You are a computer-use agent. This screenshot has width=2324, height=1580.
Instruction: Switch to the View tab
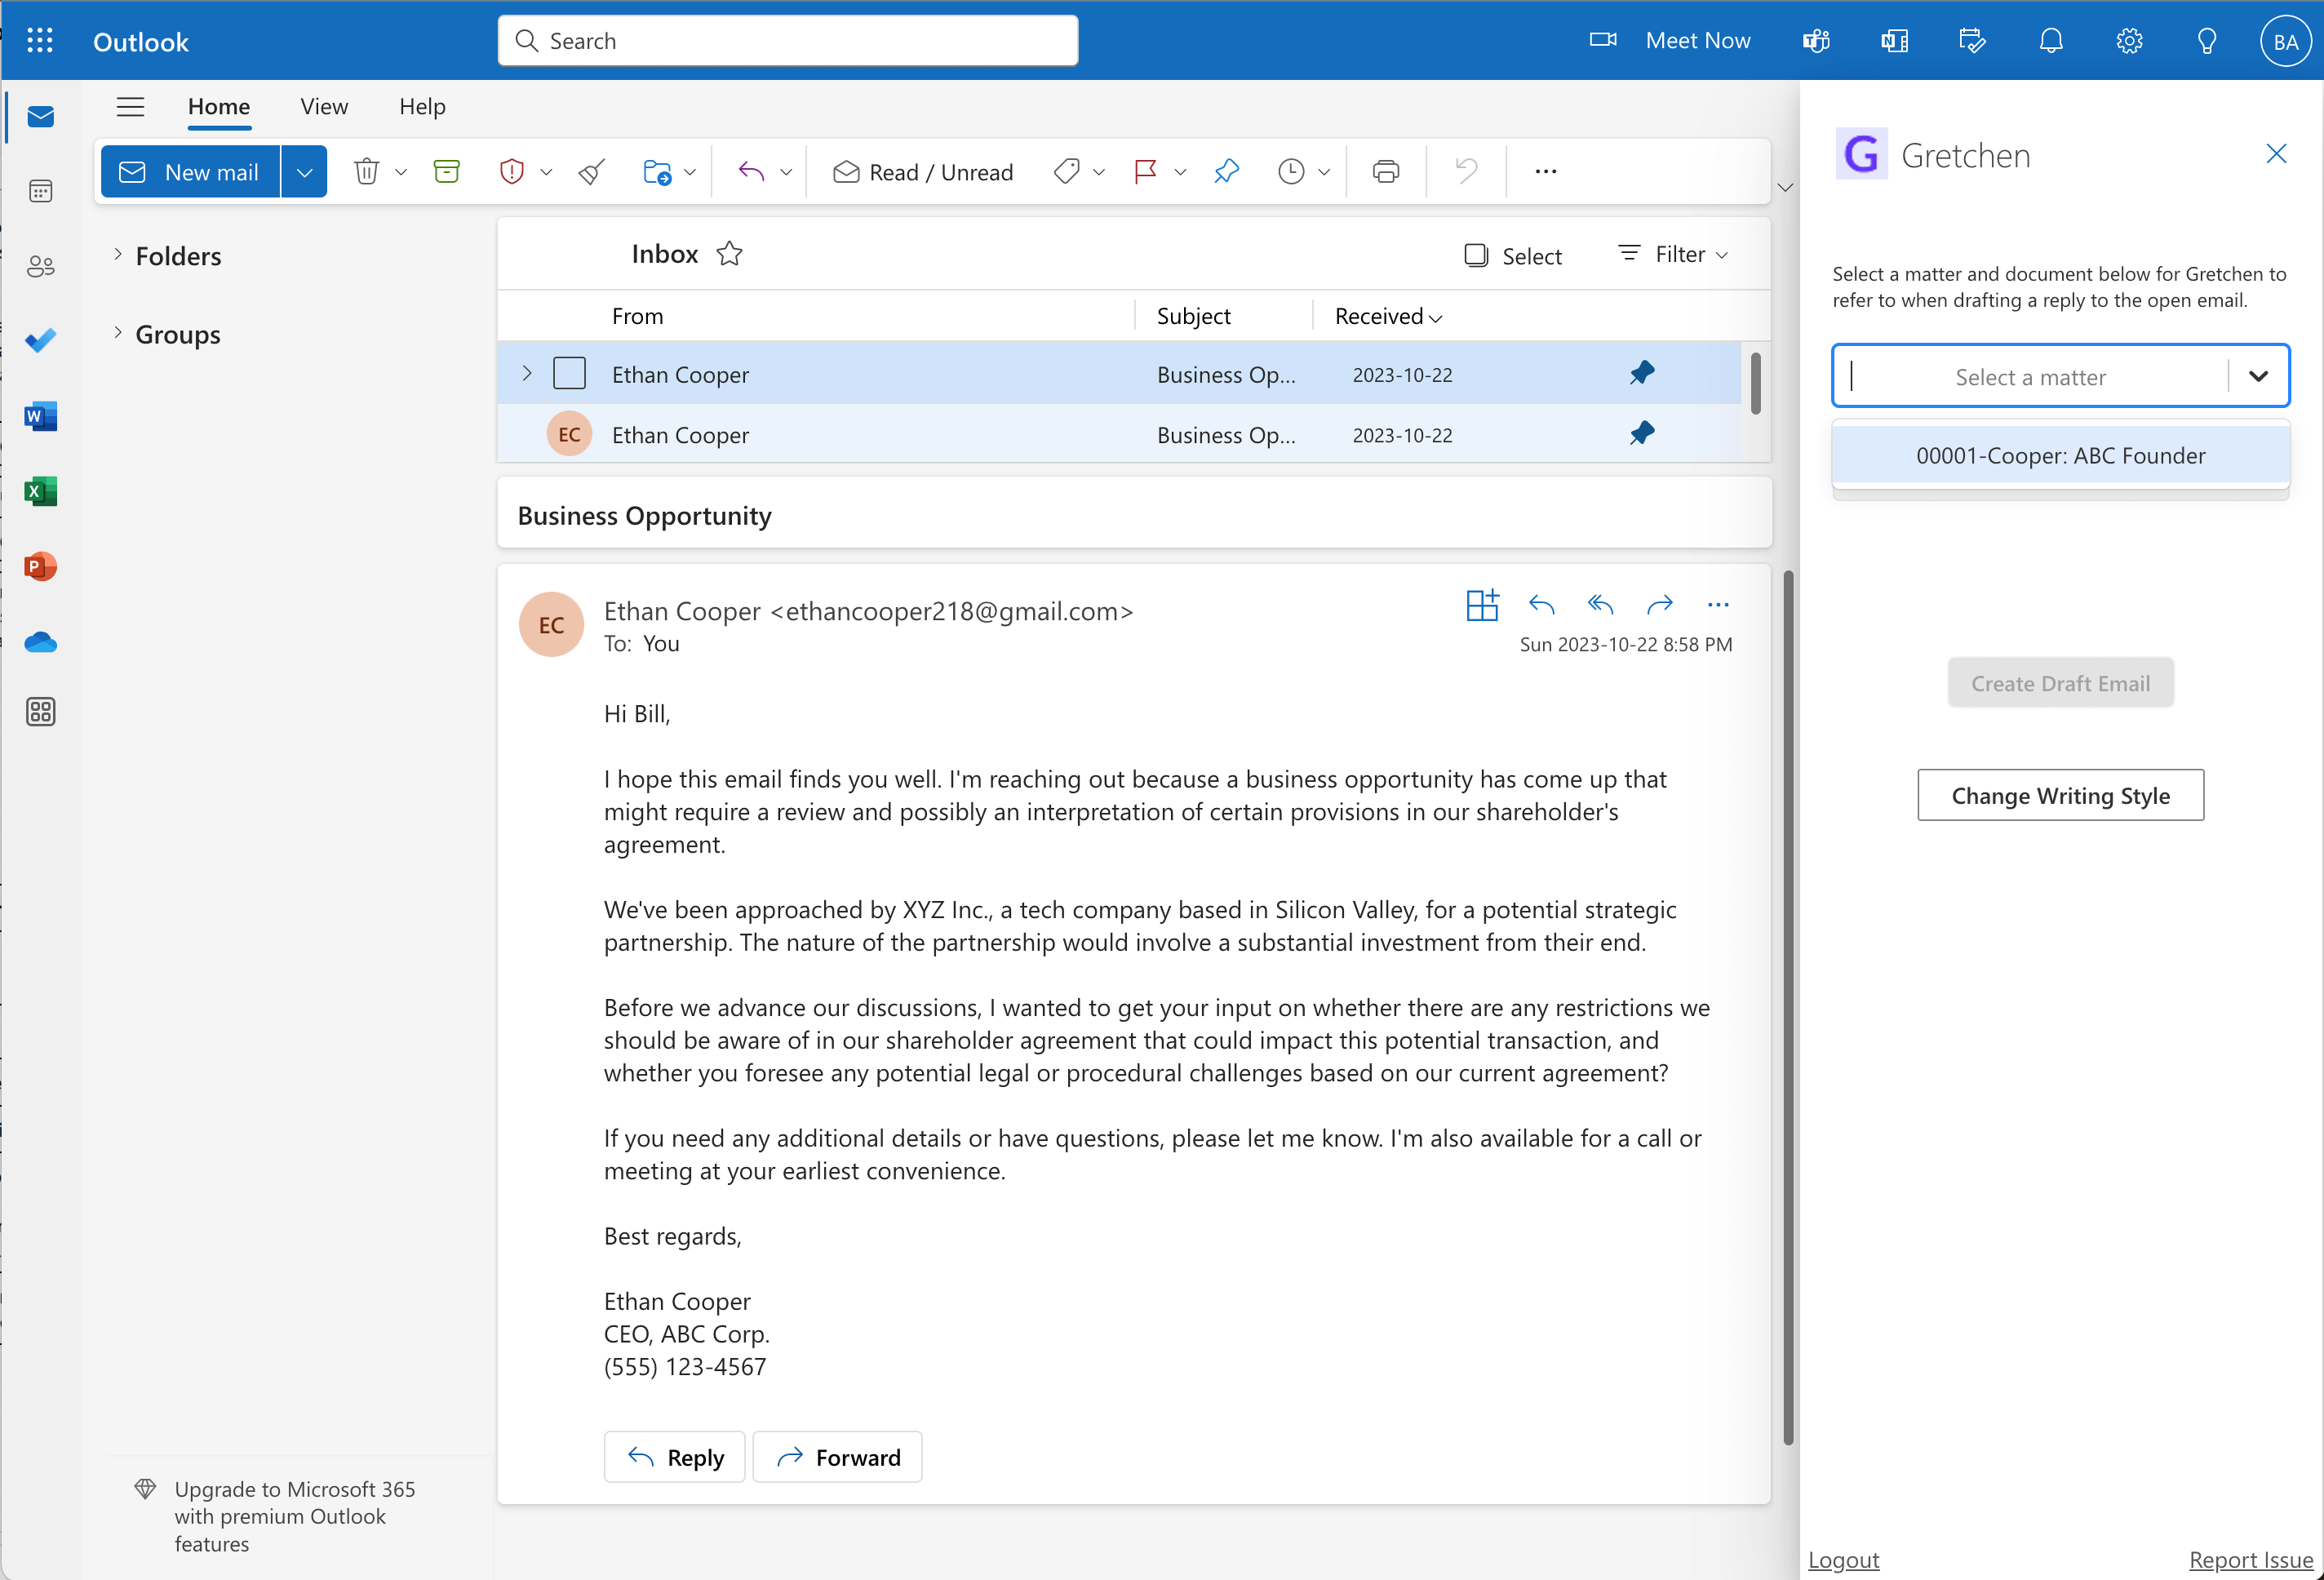324,106
